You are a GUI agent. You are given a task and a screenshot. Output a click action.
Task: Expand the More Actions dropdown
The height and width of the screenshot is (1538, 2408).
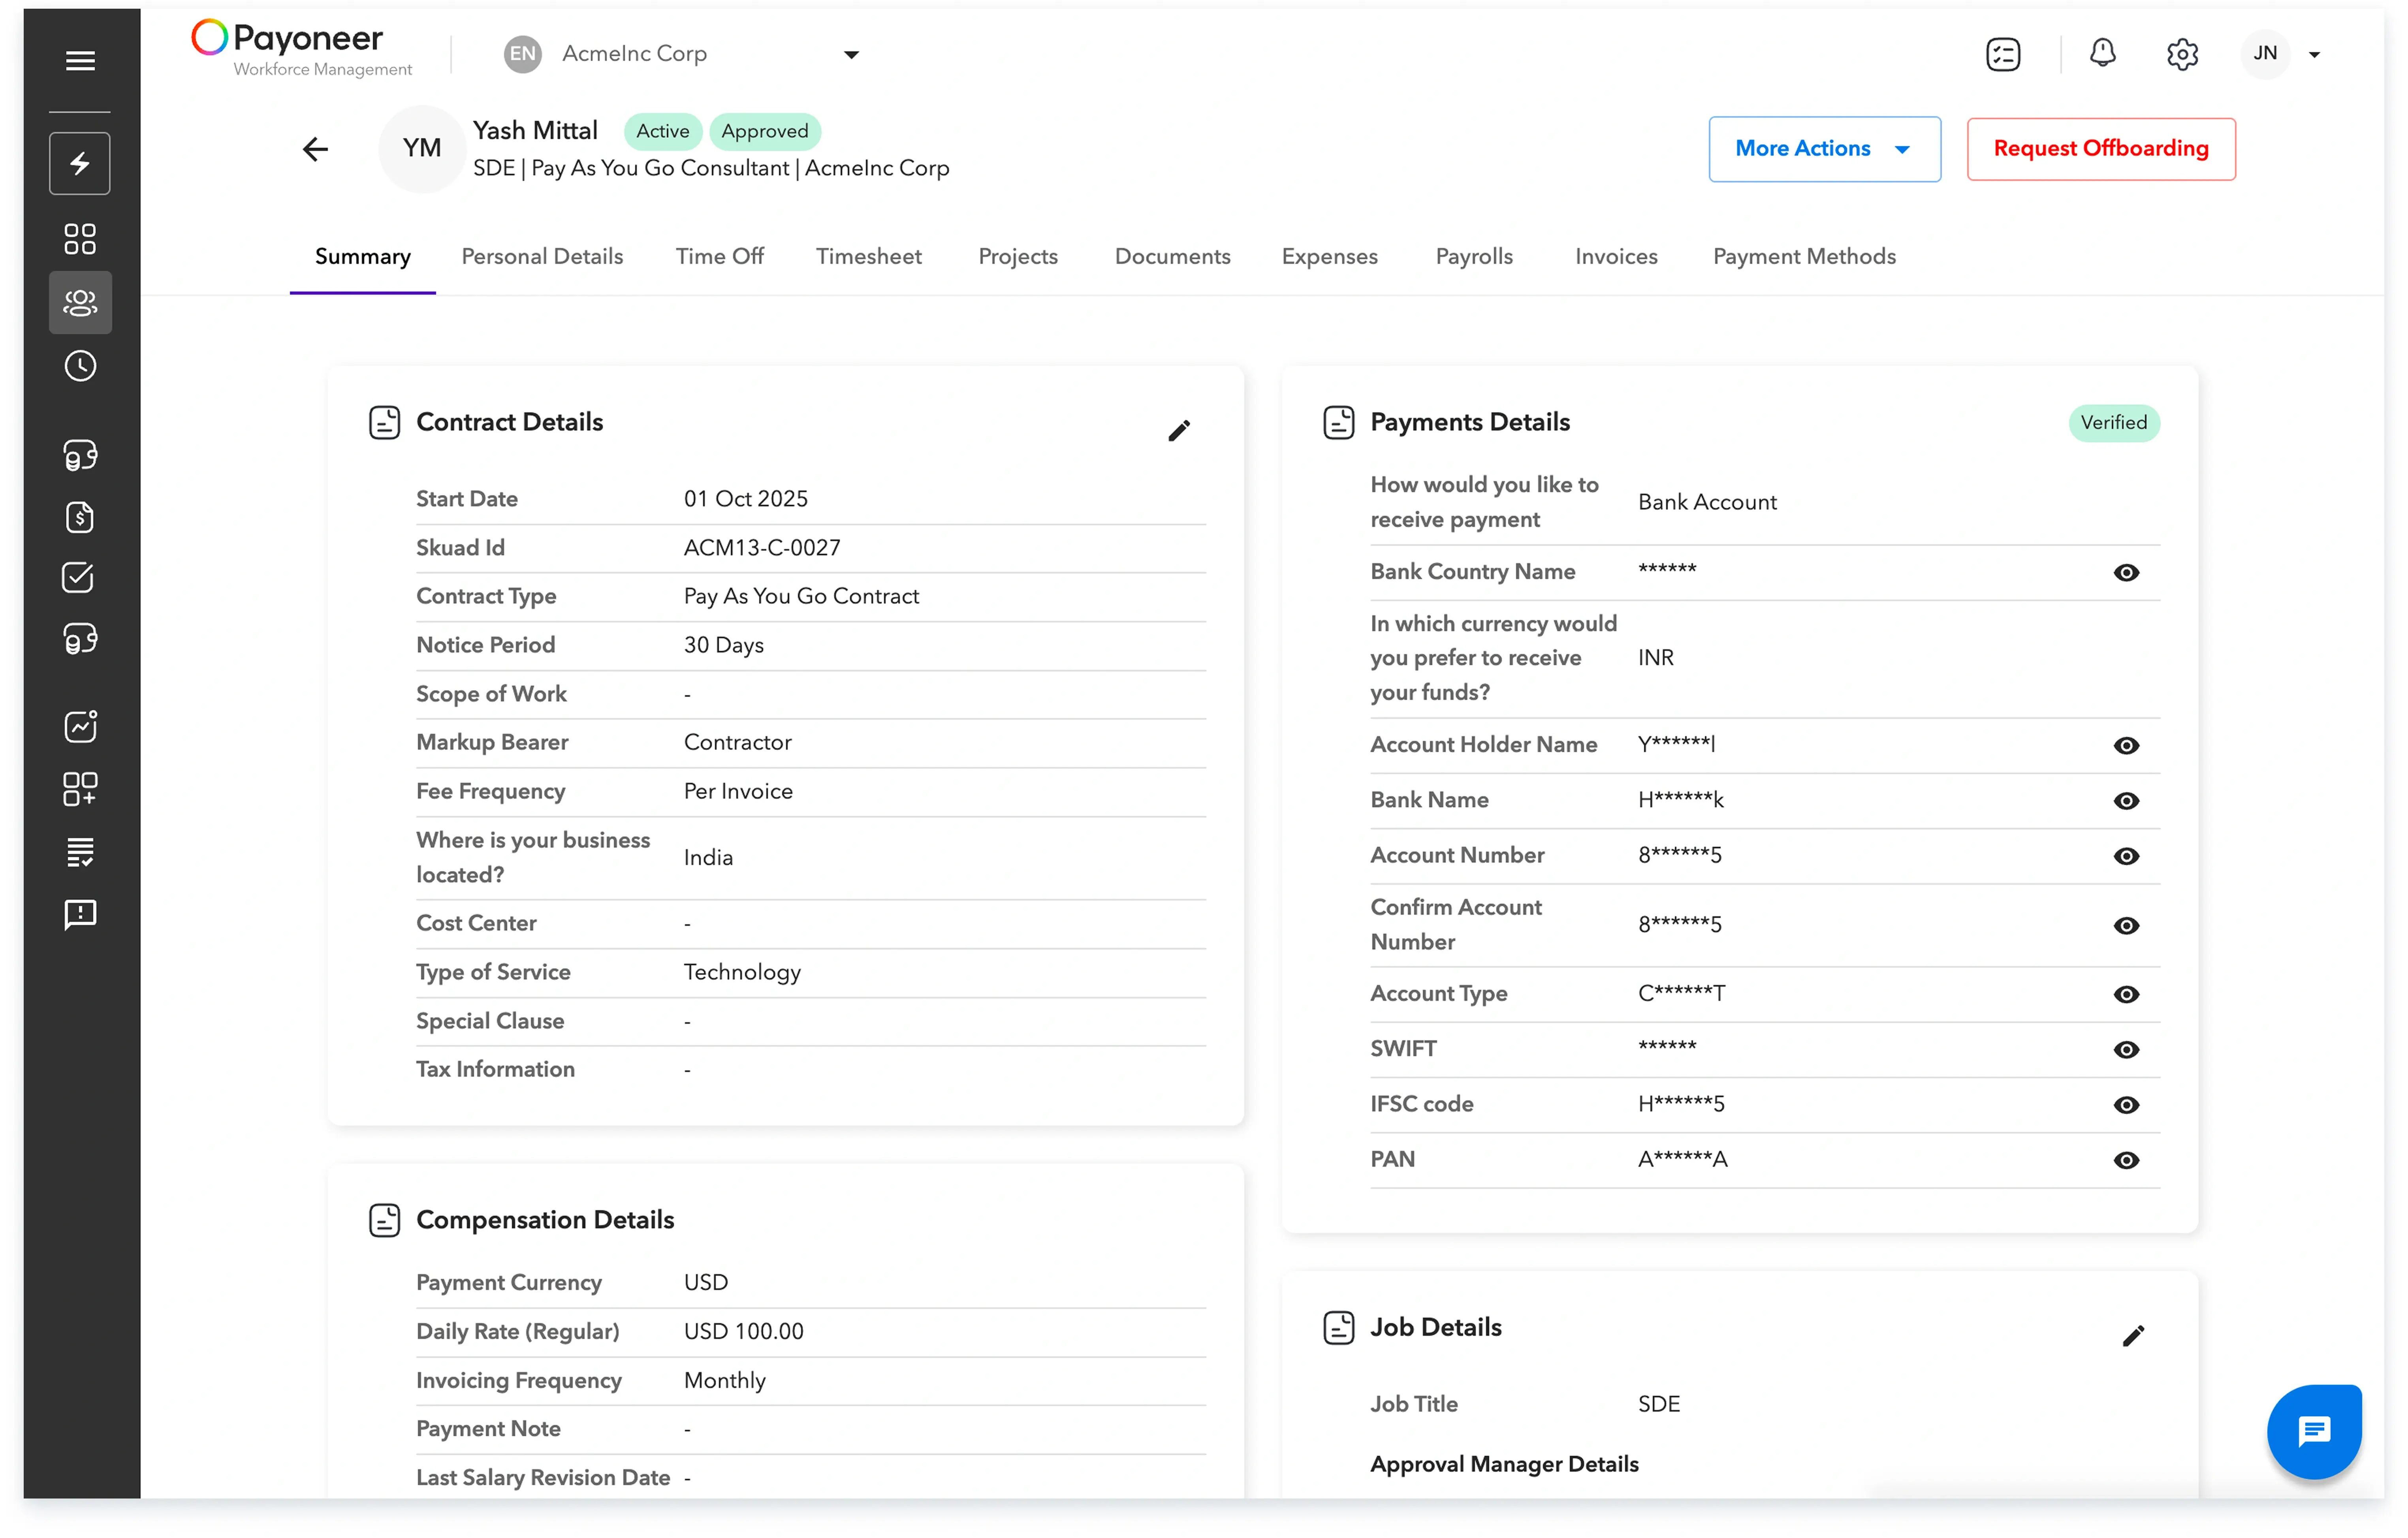[1824, 149]
